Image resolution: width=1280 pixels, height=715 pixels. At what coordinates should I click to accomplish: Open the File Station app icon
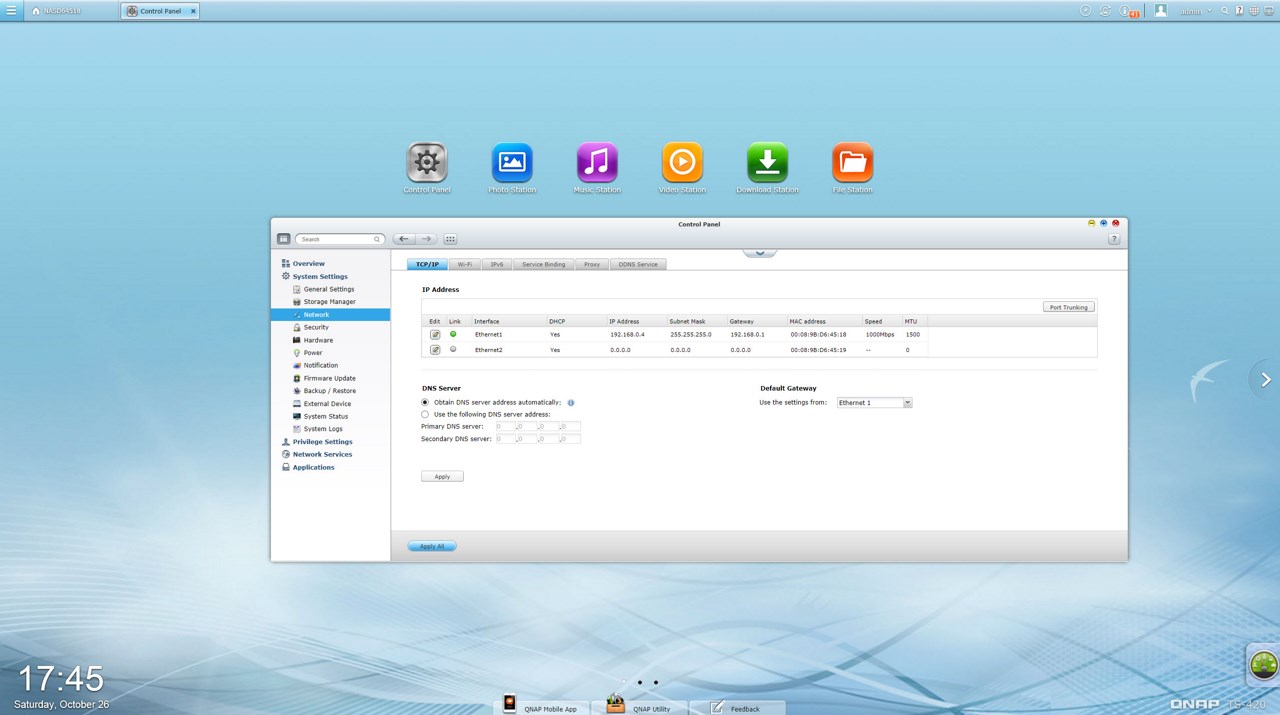click(852, 163)
